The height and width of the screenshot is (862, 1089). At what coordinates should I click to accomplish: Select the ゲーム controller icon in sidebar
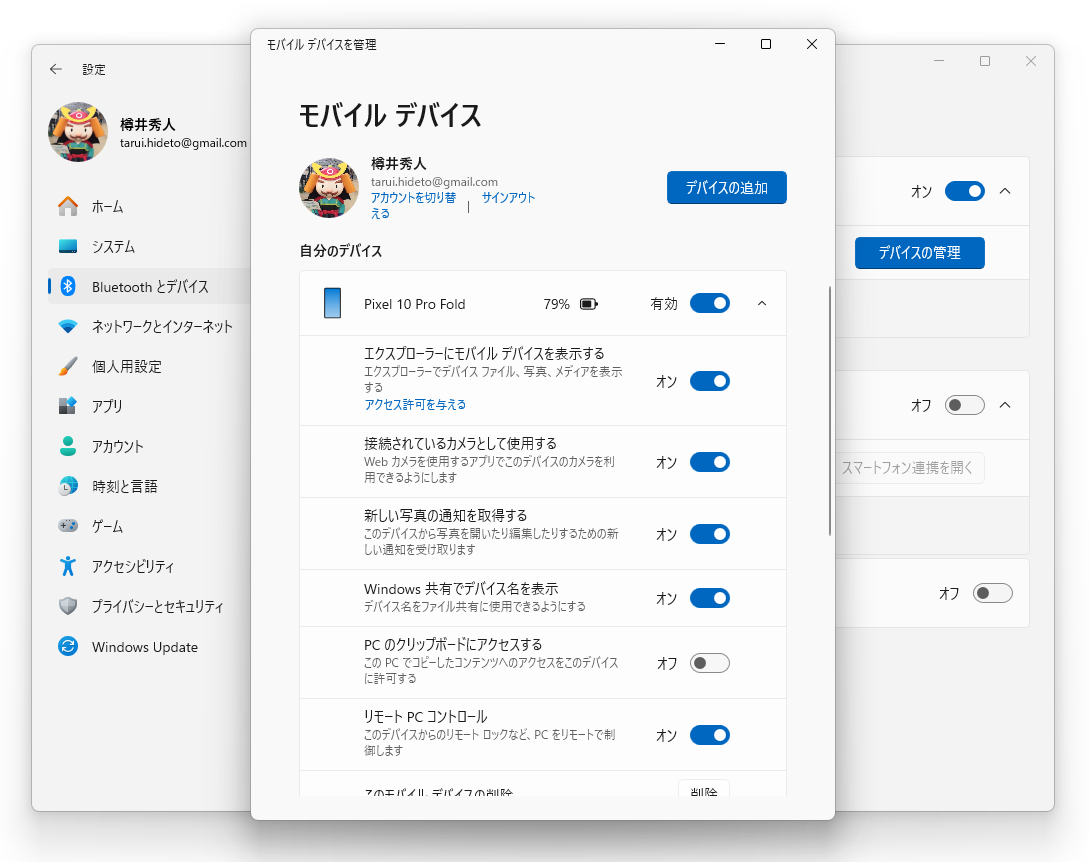pos(68,526)
